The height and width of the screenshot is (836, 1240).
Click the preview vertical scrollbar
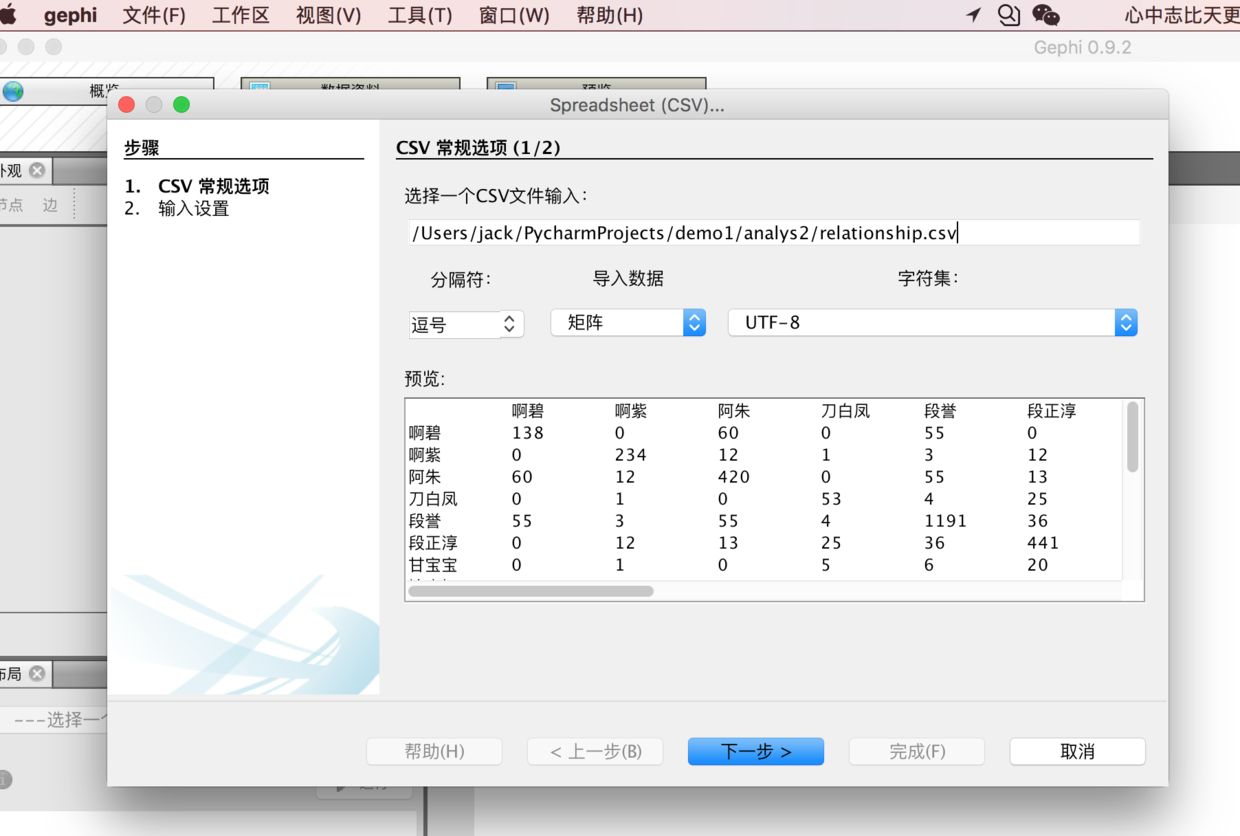tap(1133, 436)
